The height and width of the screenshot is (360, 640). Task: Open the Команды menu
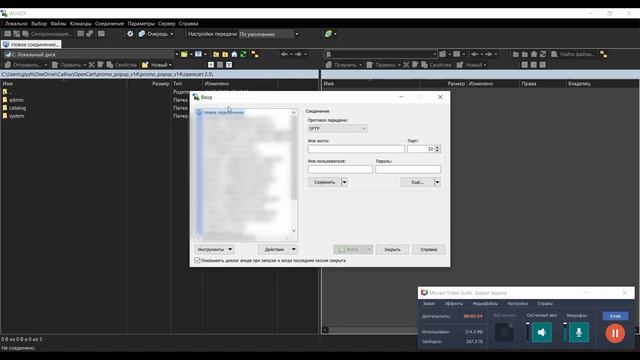(x=80, y=24)
